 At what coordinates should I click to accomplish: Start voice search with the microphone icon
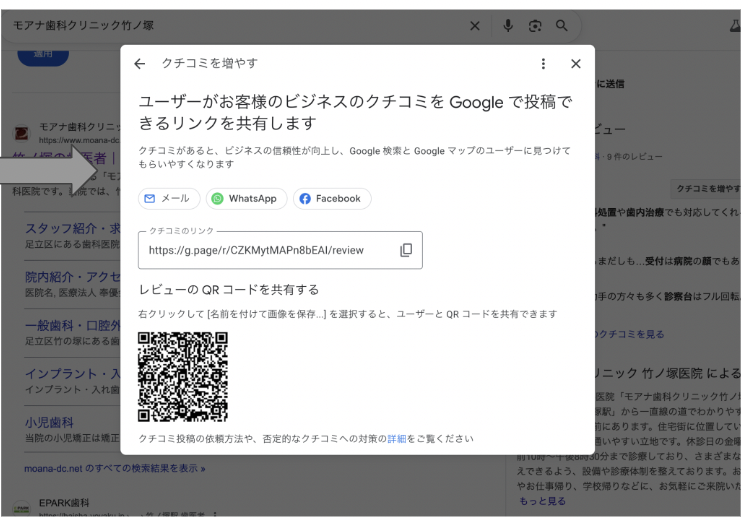[x=508, y=26]
